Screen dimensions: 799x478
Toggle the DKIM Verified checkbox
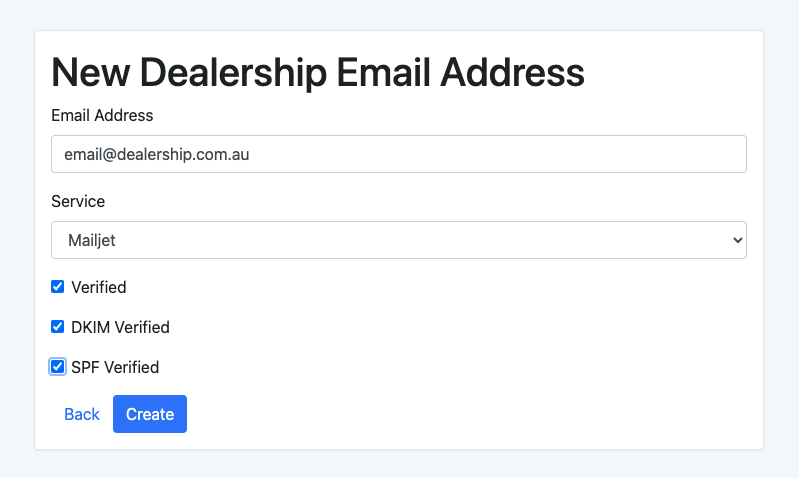point(58,327)
